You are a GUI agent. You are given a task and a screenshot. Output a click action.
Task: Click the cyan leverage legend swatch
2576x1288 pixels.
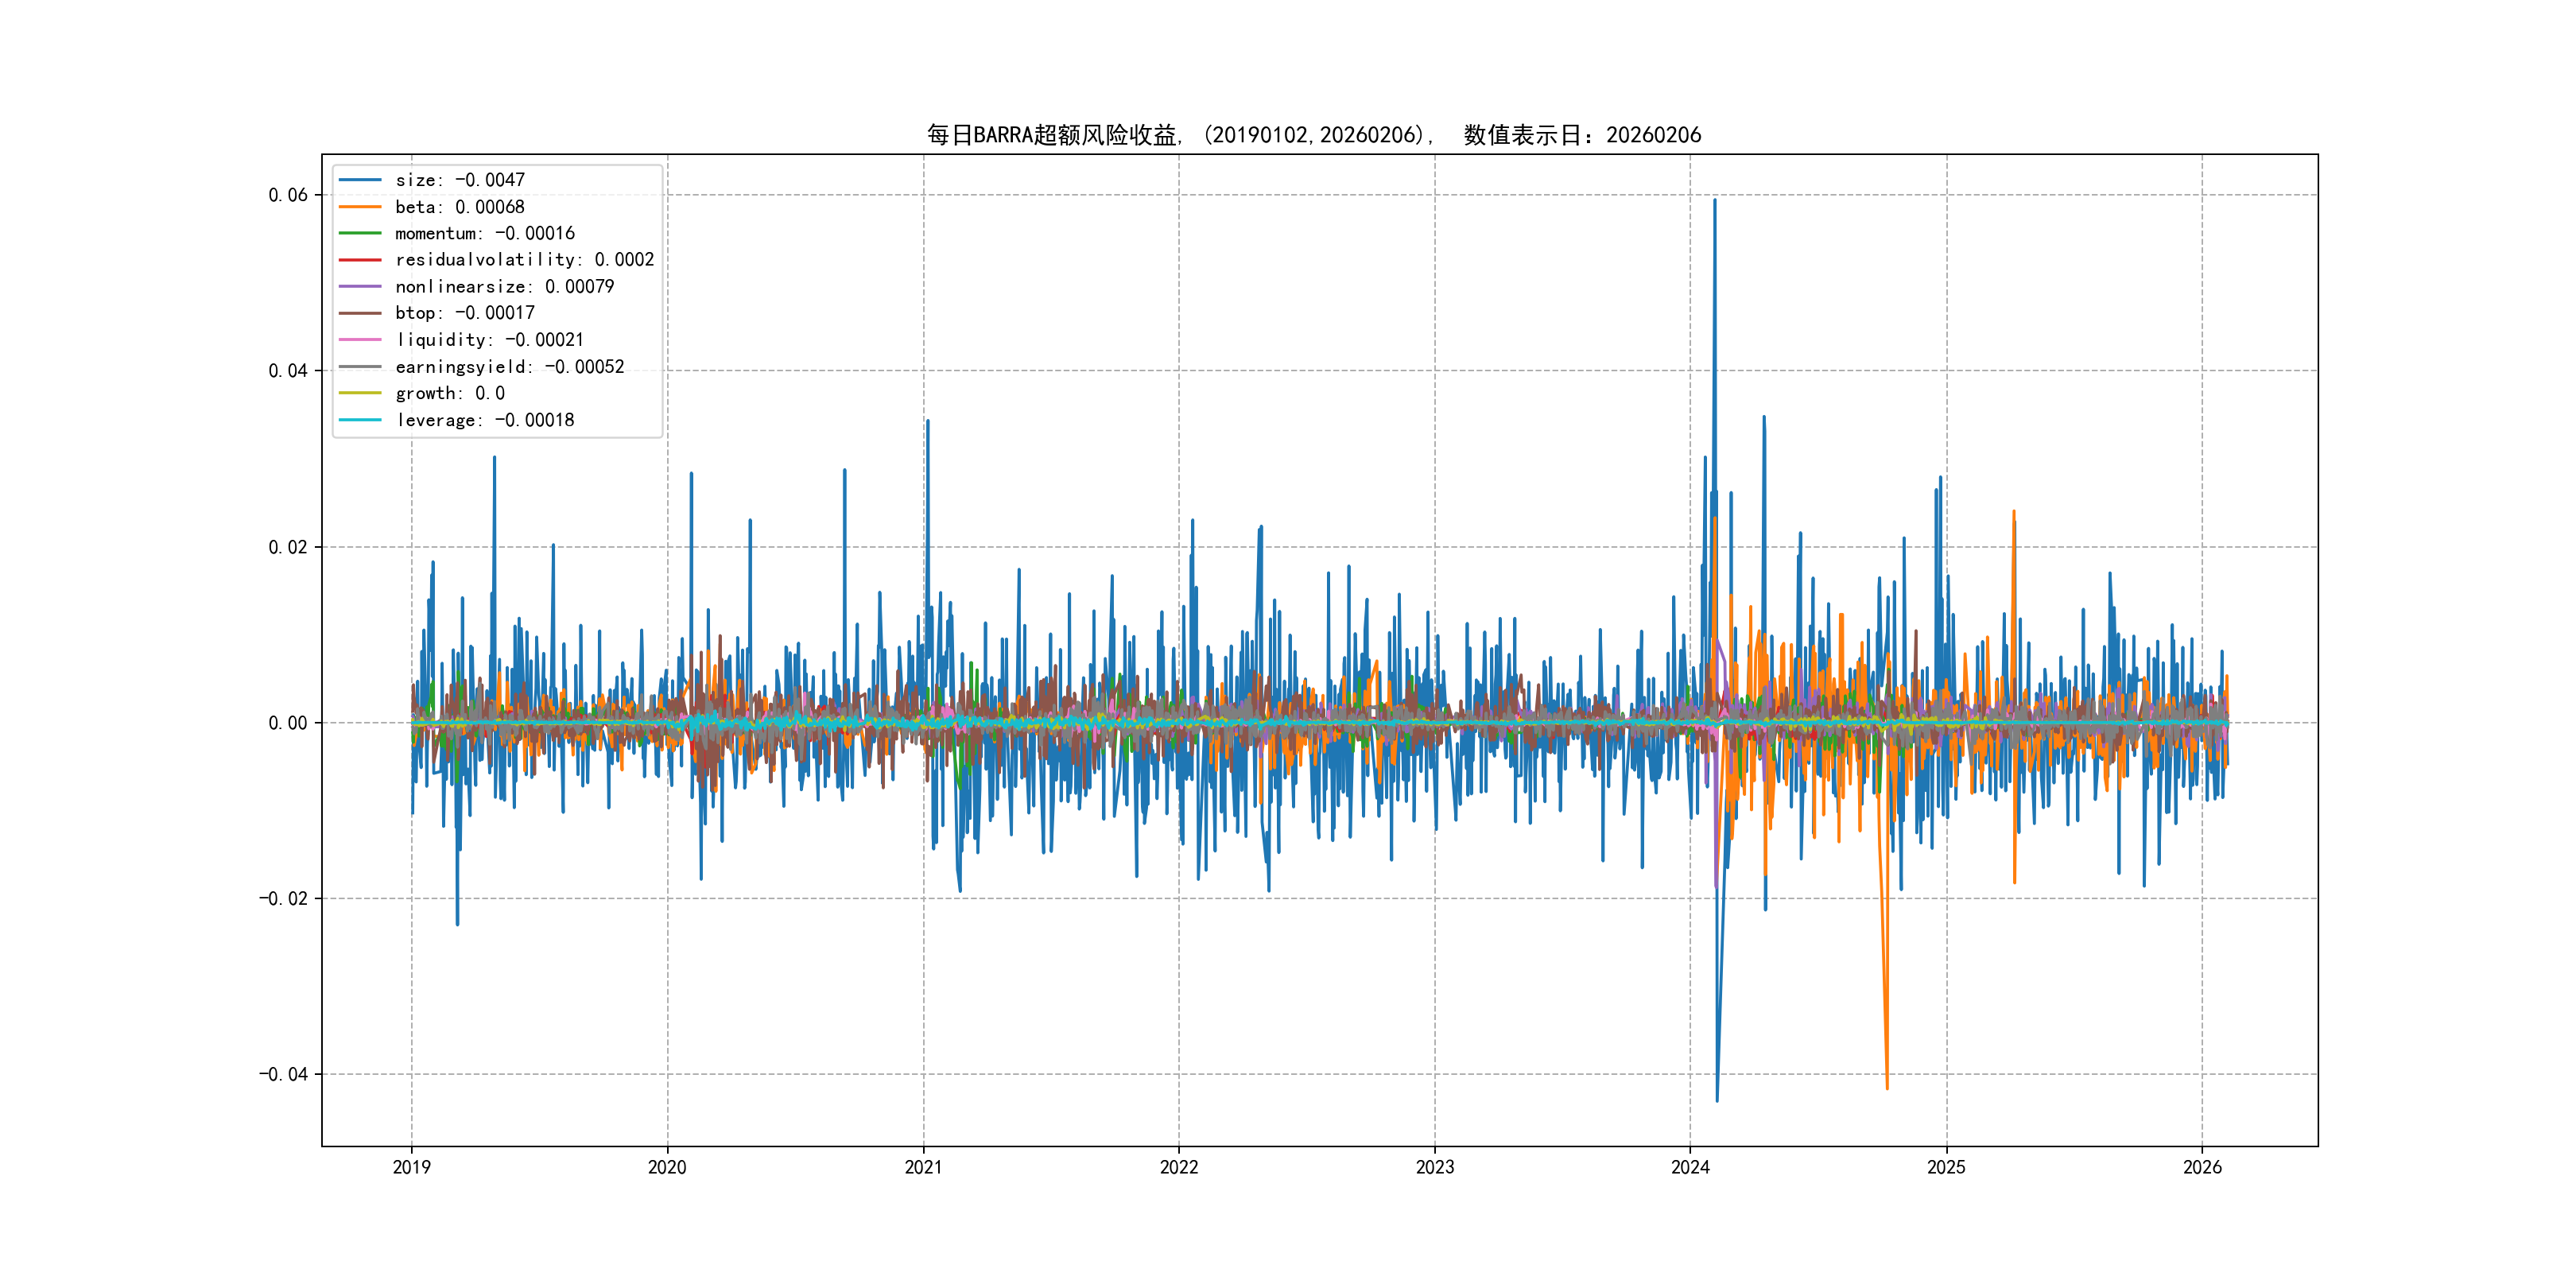point(360,420)
